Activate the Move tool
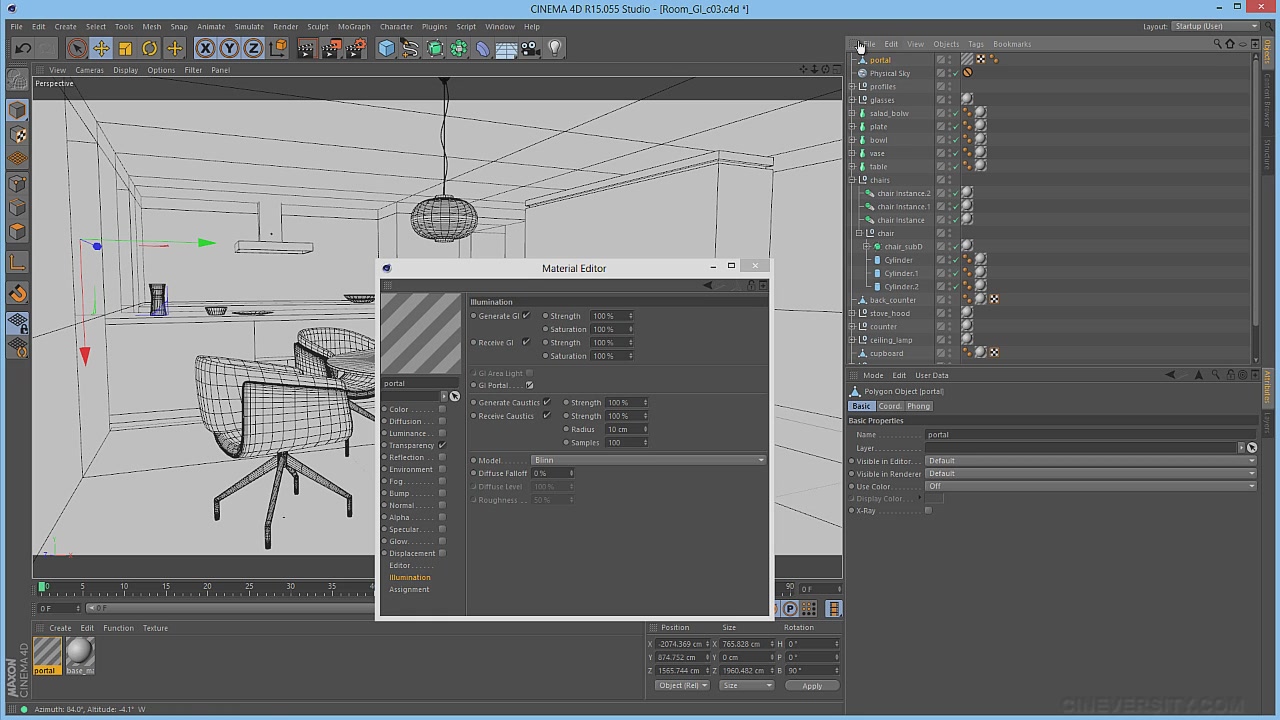The width and height of the screenshot is (1280, 720). point(101,48)
